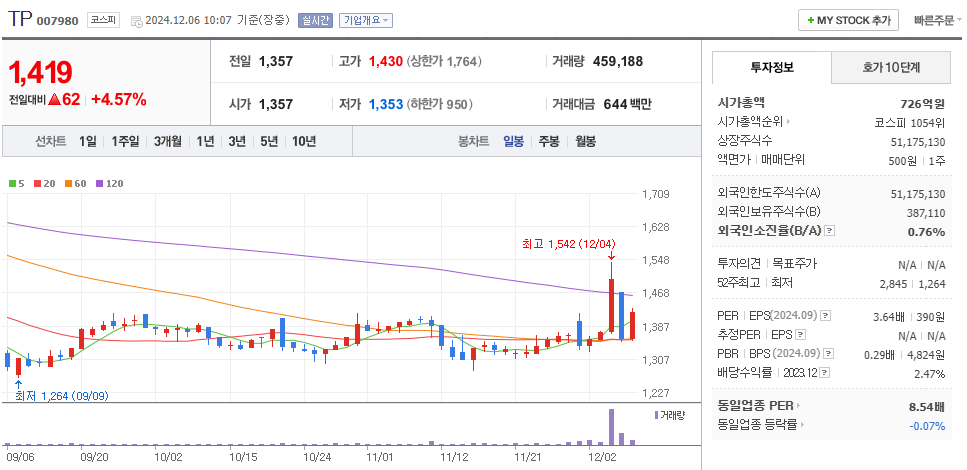Click the current price 1,419
This screenshot has height=470, width=967.
40,73
